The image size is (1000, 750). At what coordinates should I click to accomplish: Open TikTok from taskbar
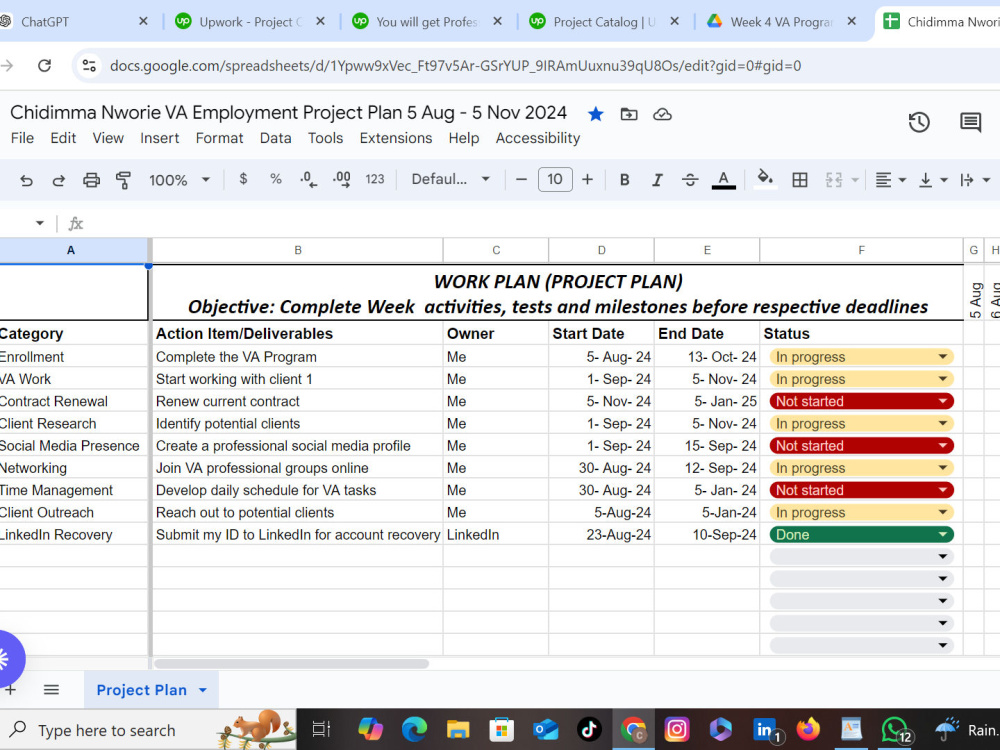pos(589,729)
